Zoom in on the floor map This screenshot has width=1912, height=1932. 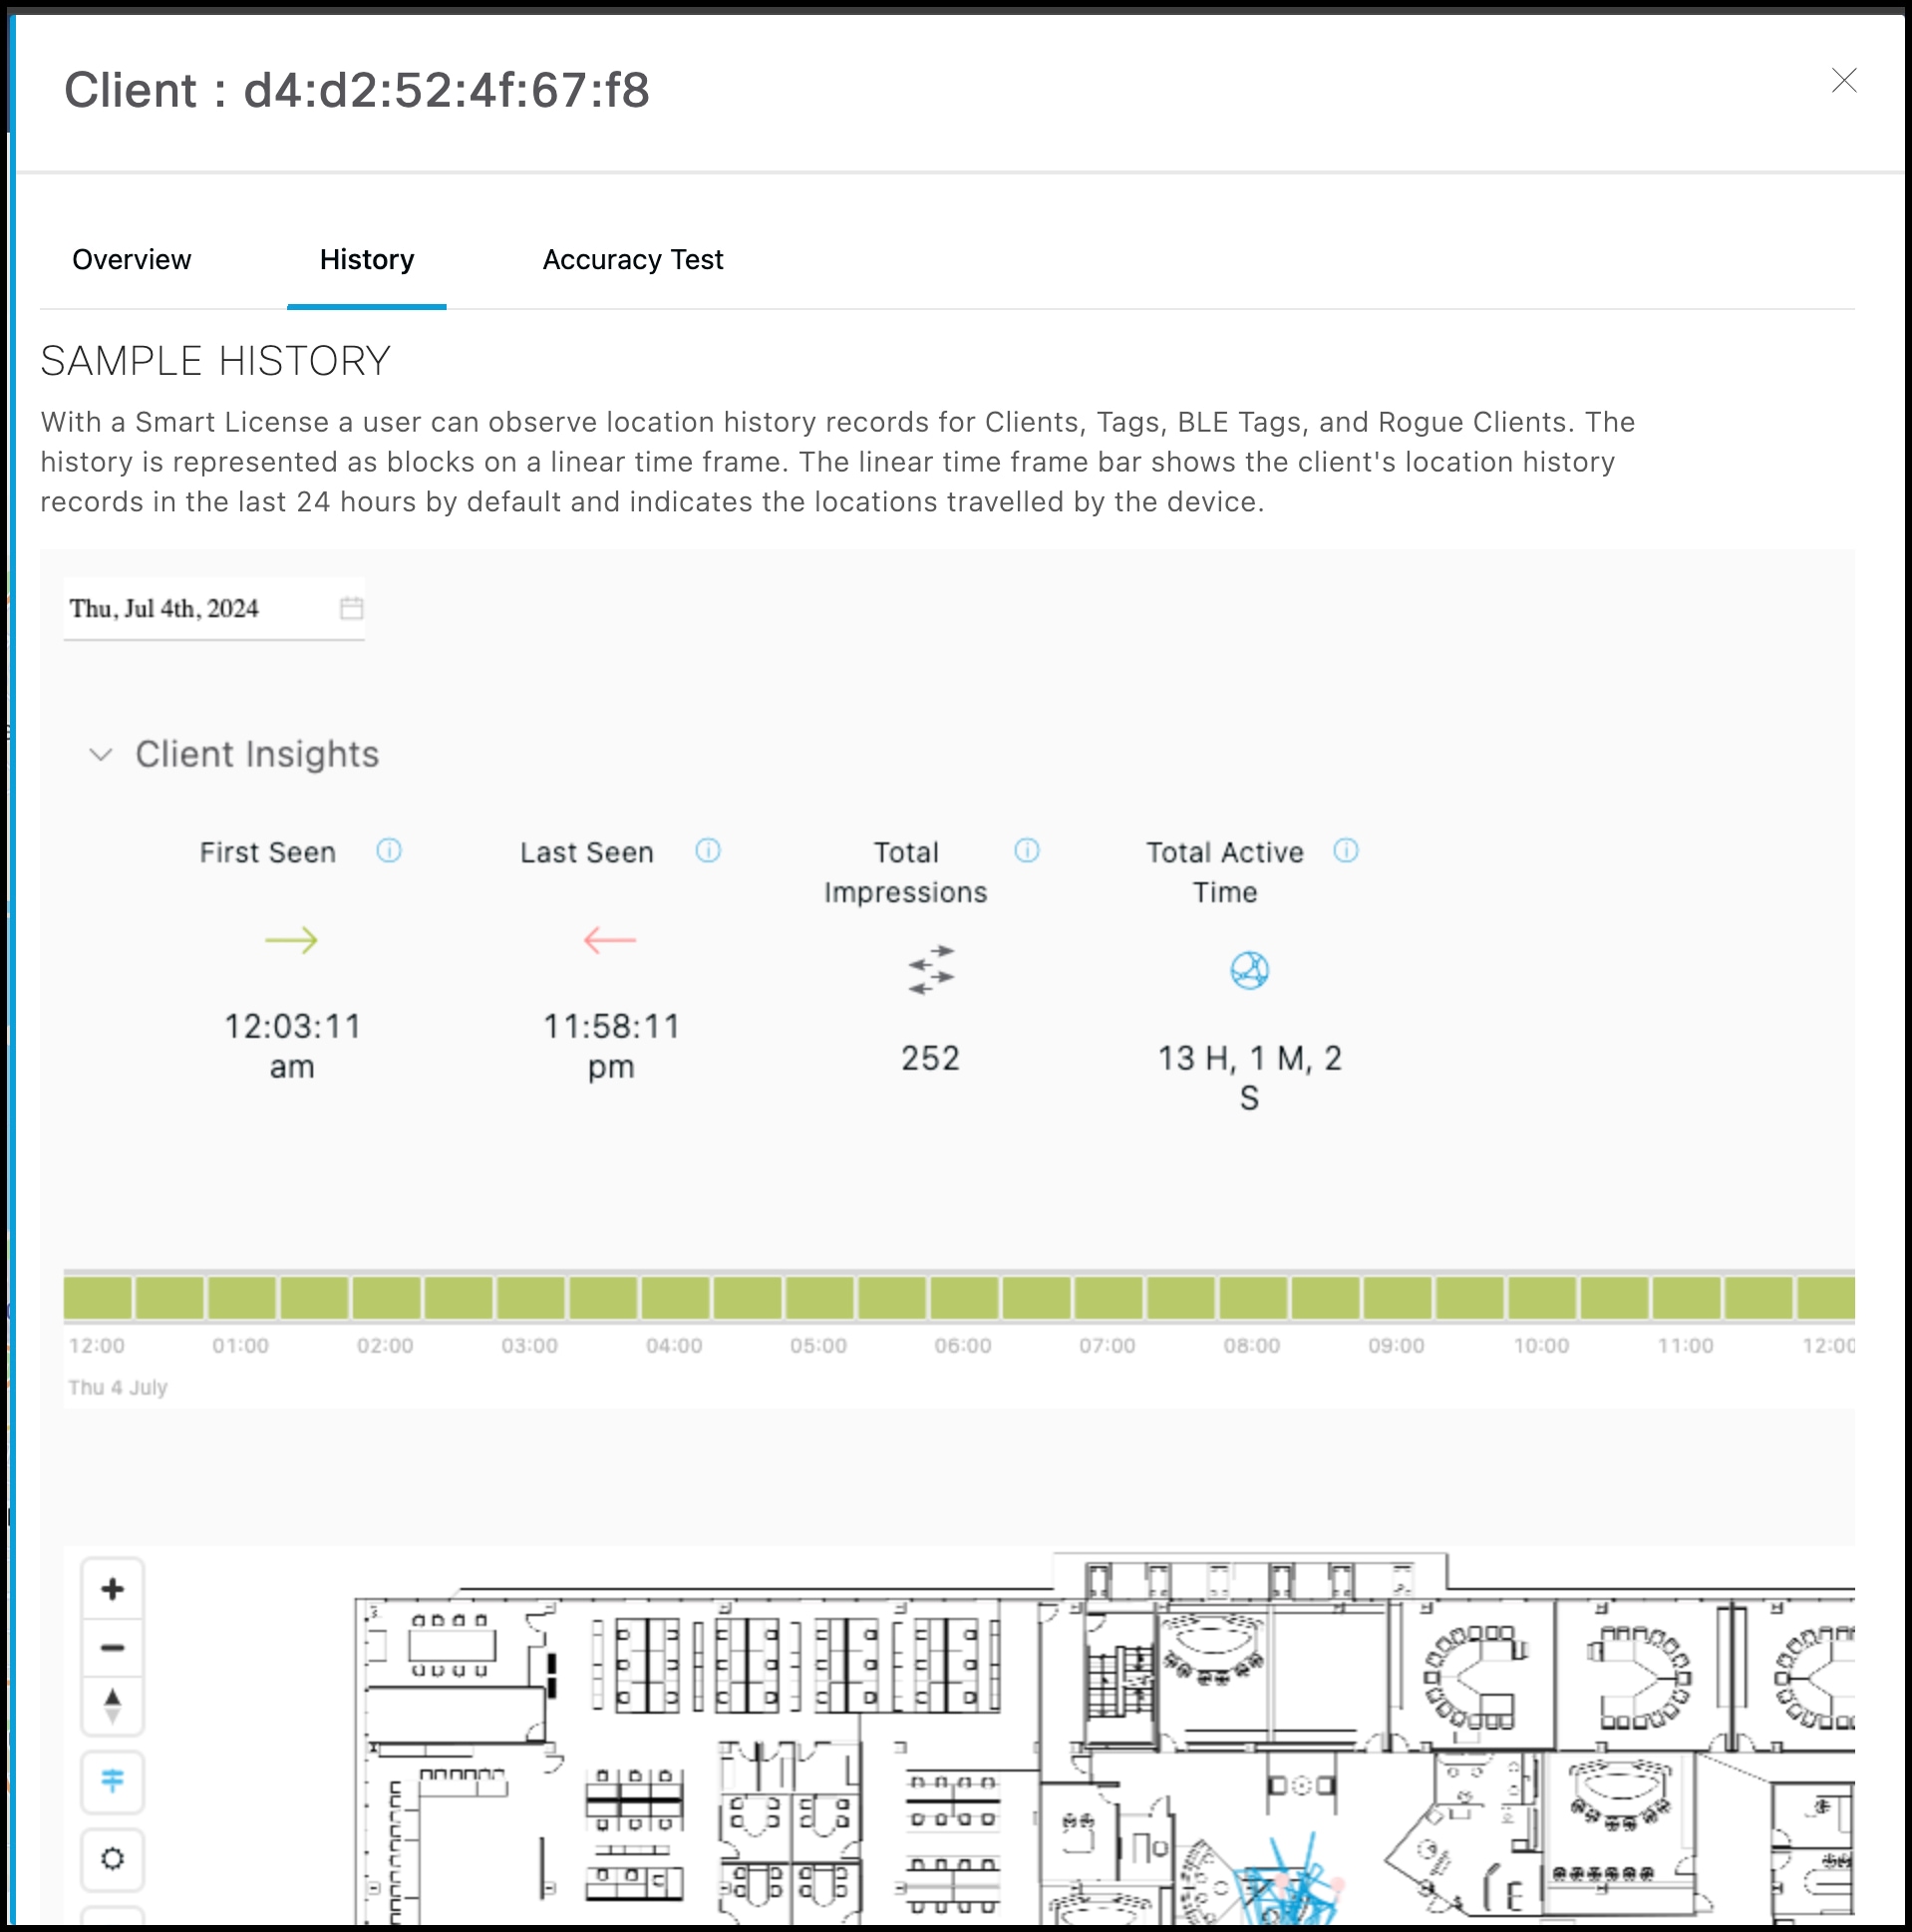[x=112, y=1589]
